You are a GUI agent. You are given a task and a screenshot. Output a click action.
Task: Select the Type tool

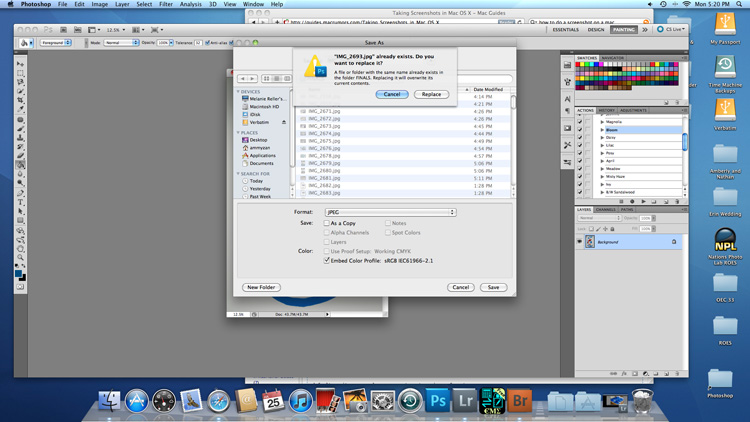click(x=20, y=202)
